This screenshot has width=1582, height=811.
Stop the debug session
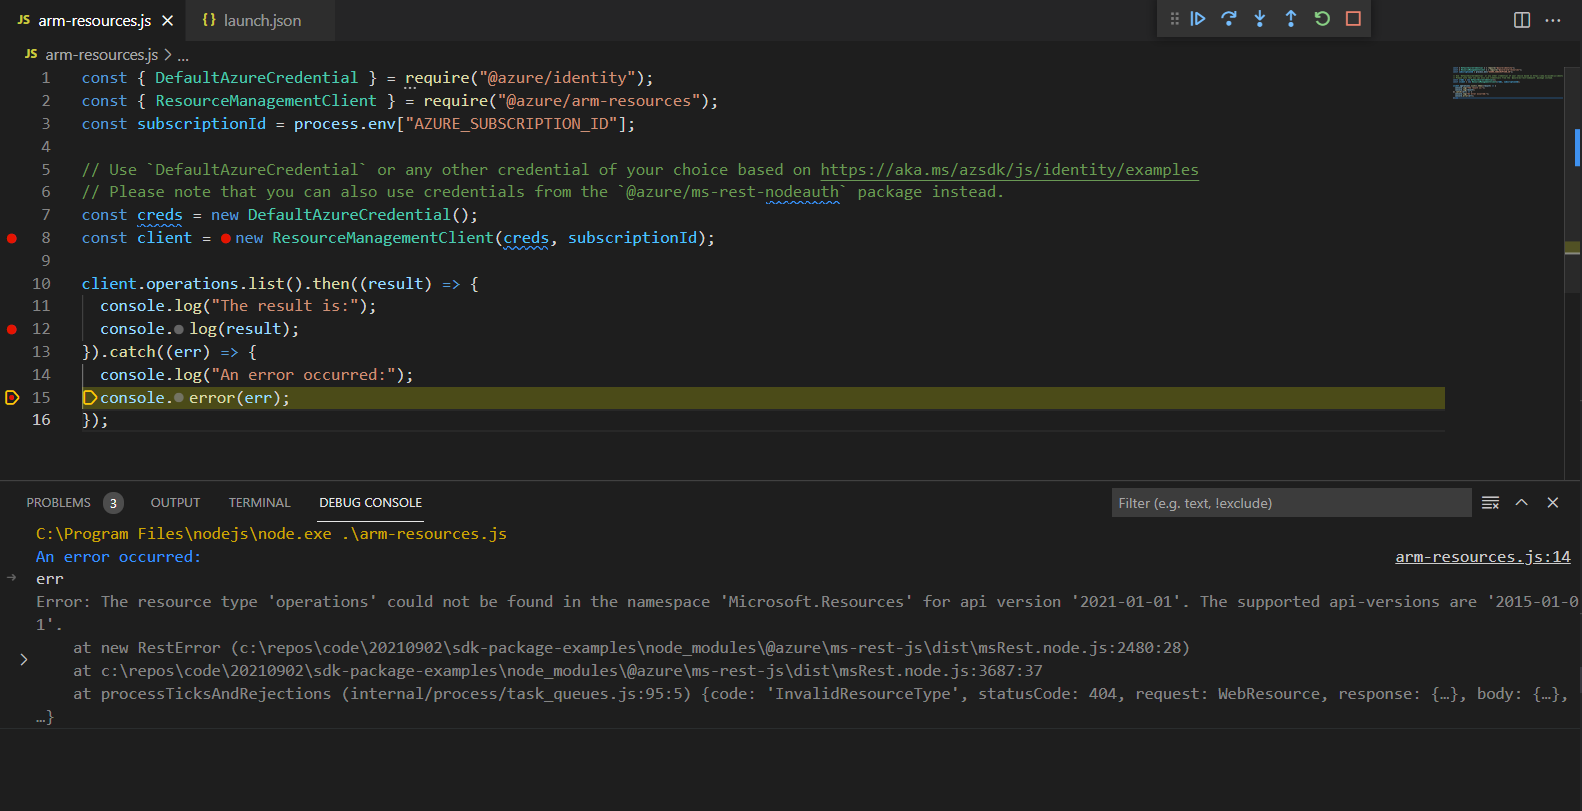(x=1353, y=19)
